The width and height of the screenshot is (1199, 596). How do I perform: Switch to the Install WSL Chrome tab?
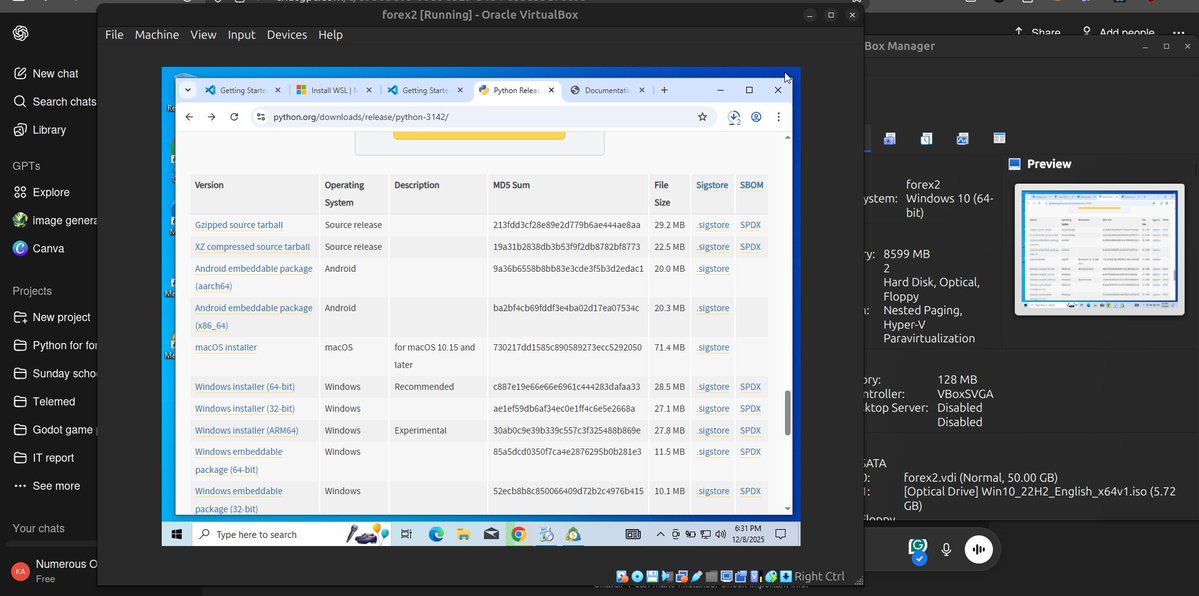[x=334, y=90]
